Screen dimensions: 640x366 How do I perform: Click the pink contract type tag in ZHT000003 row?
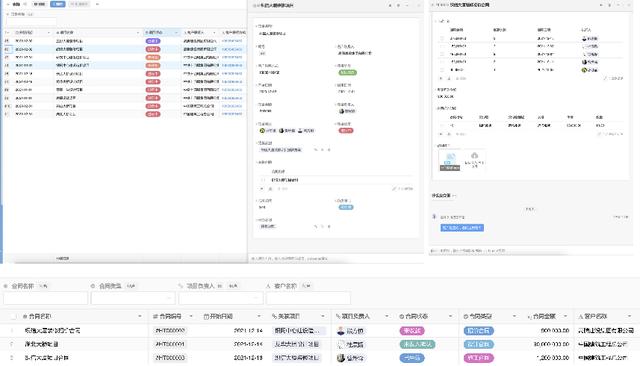[478, 358]
